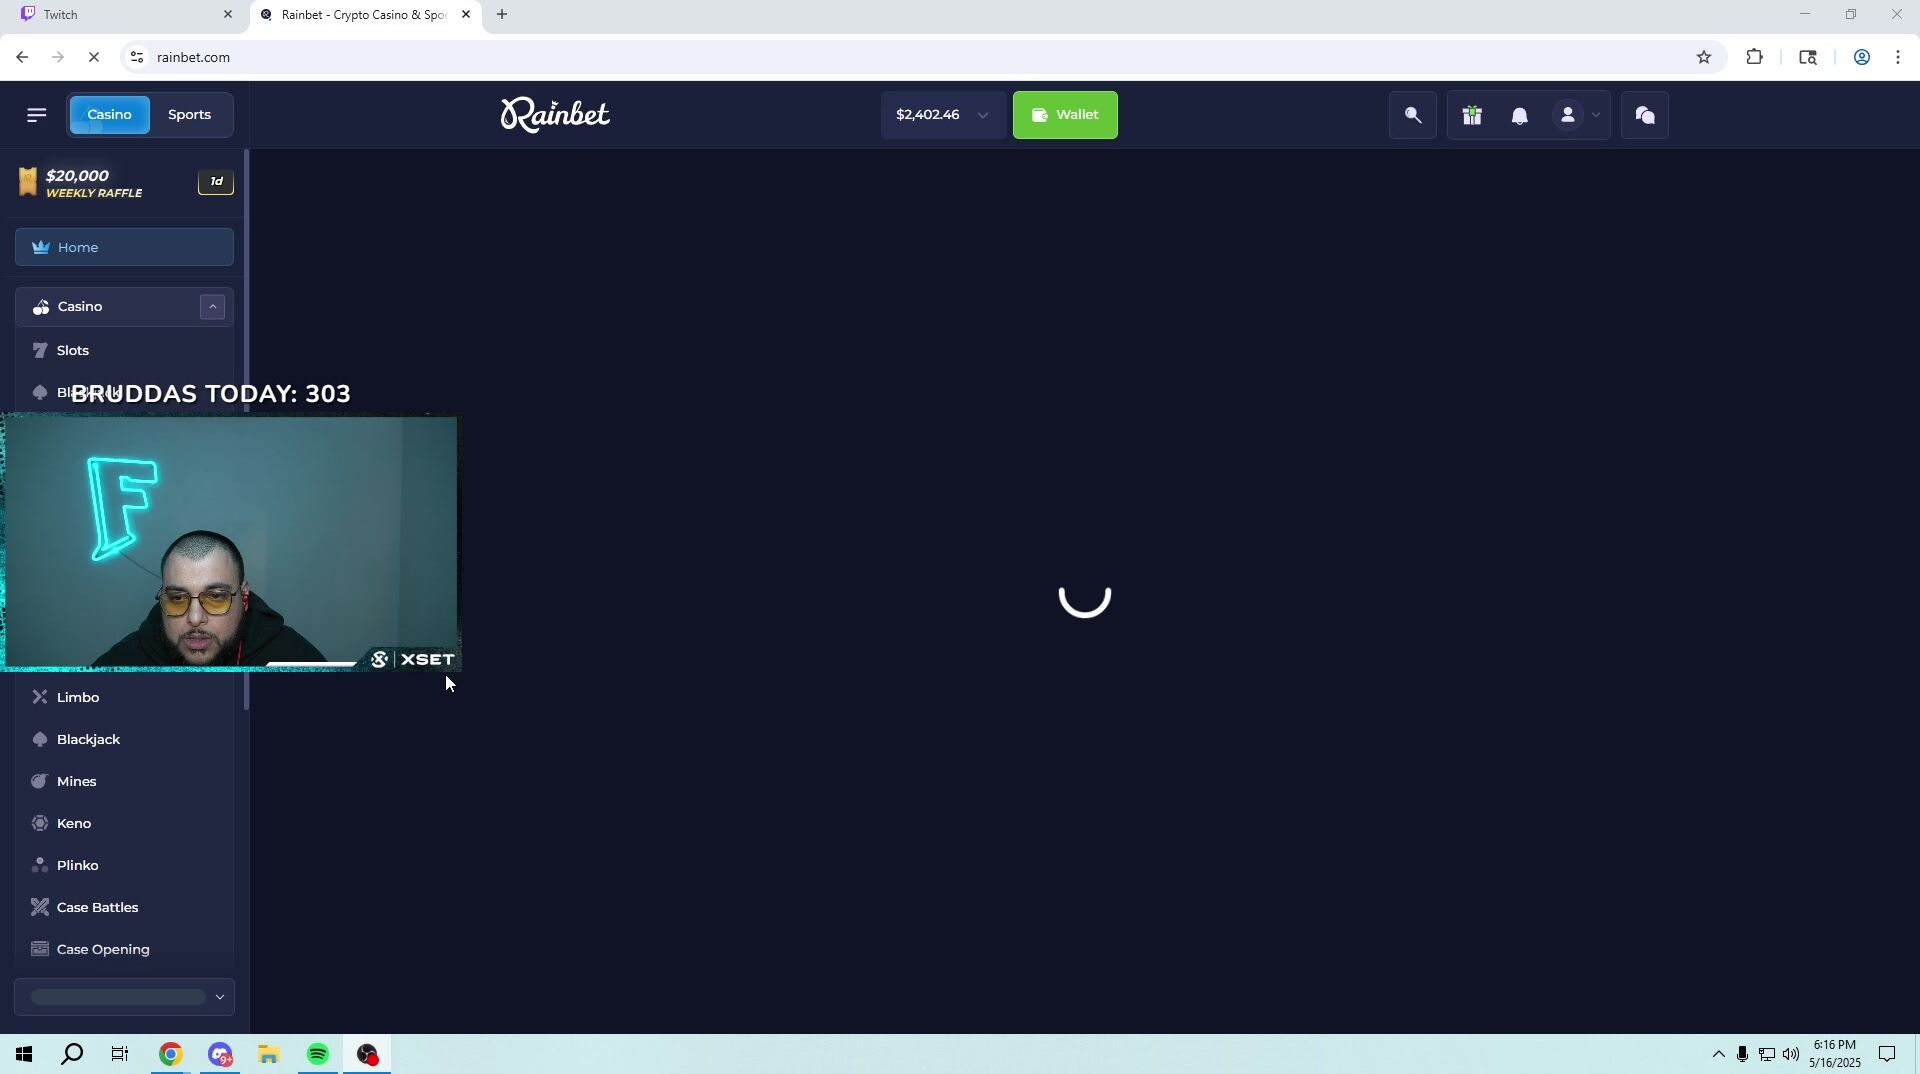Open browser extensions puzzle icon
Viewport: 1920px width, 1074px height.
[x=1755, y=58]
